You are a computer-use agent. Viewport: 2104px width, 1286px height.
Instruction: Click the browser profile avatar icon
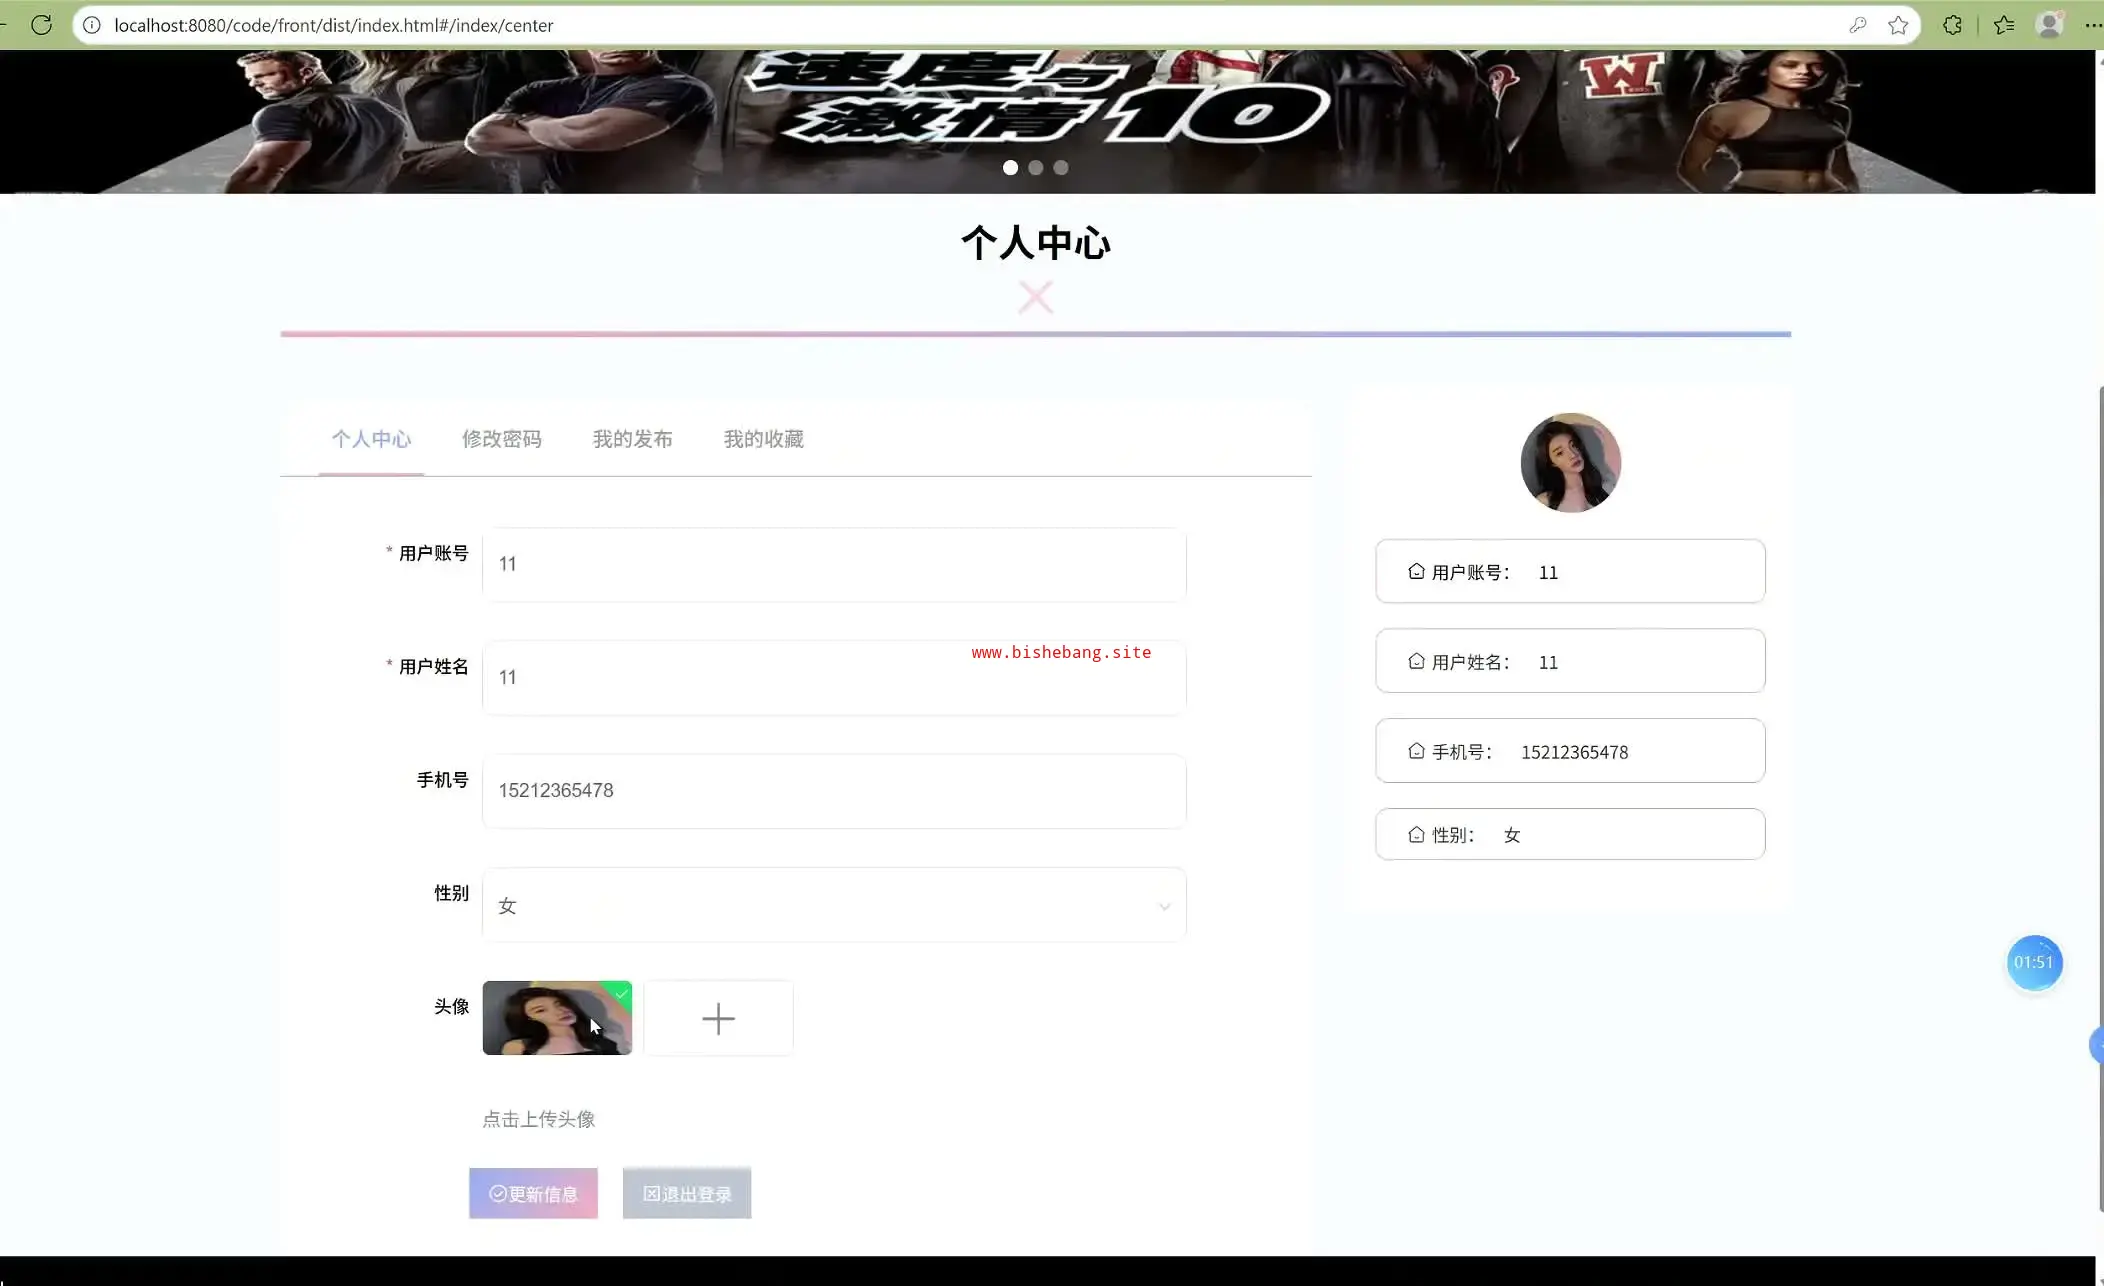(2049, 25)
